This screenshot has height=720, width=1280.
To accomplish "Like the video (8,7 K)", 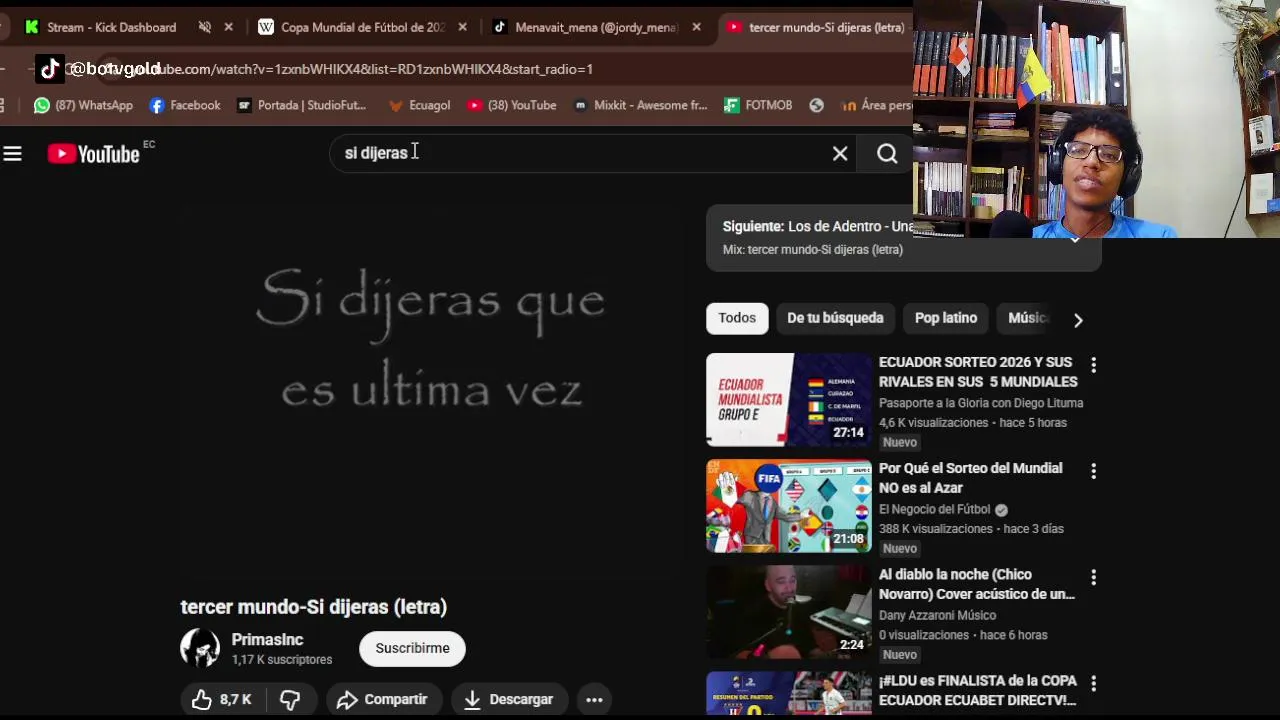I will 222,700.
